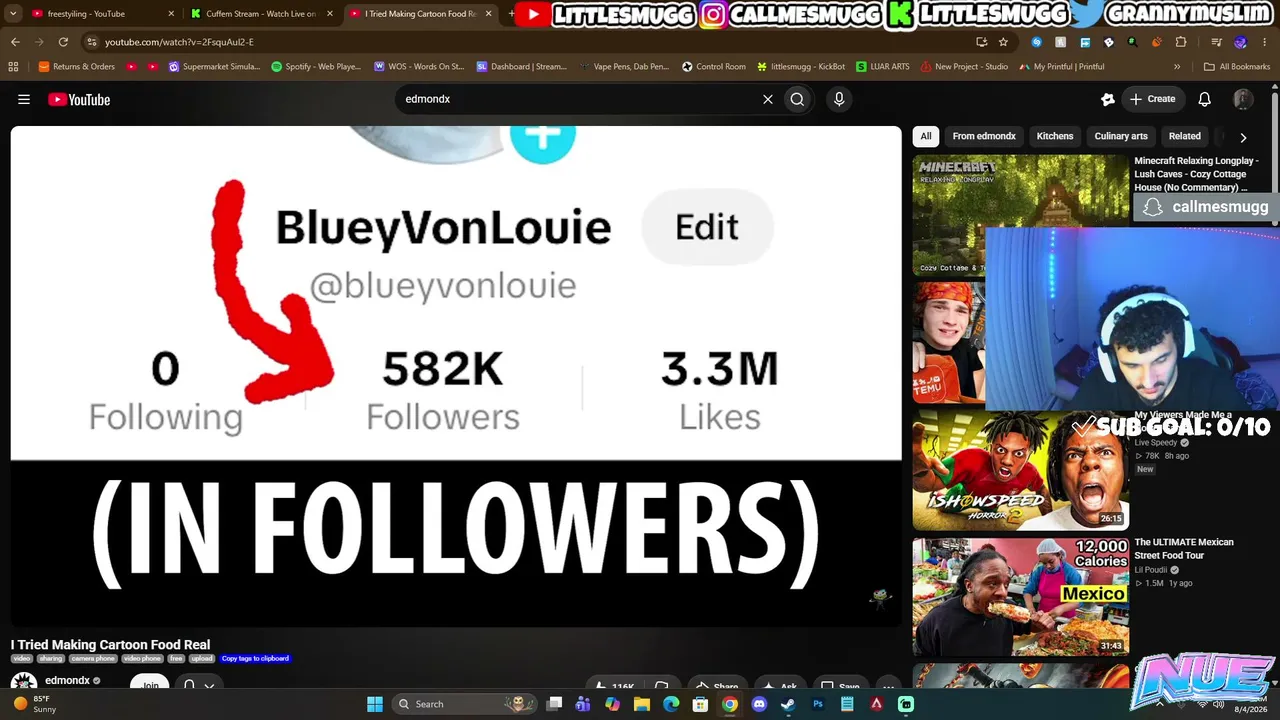Click the browser address bar URL
This screenshot has width=1280, height=720.
(179, 42)
